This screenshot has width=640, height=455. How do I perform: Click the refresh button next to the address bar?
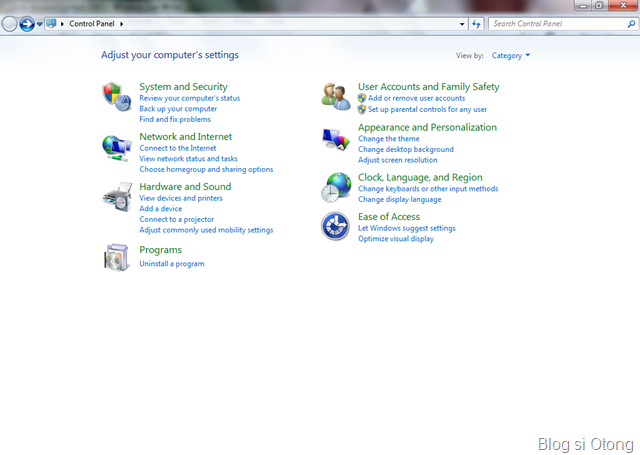[x=476, y=24]
